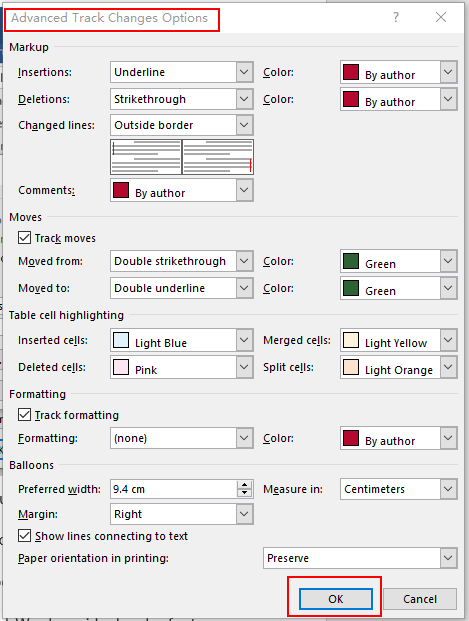Image resolution: width=469 pixels, height=621 pixels.
Task: Expand Moved from Double strikethrough dropdown
Action: (x=182, y=261)
